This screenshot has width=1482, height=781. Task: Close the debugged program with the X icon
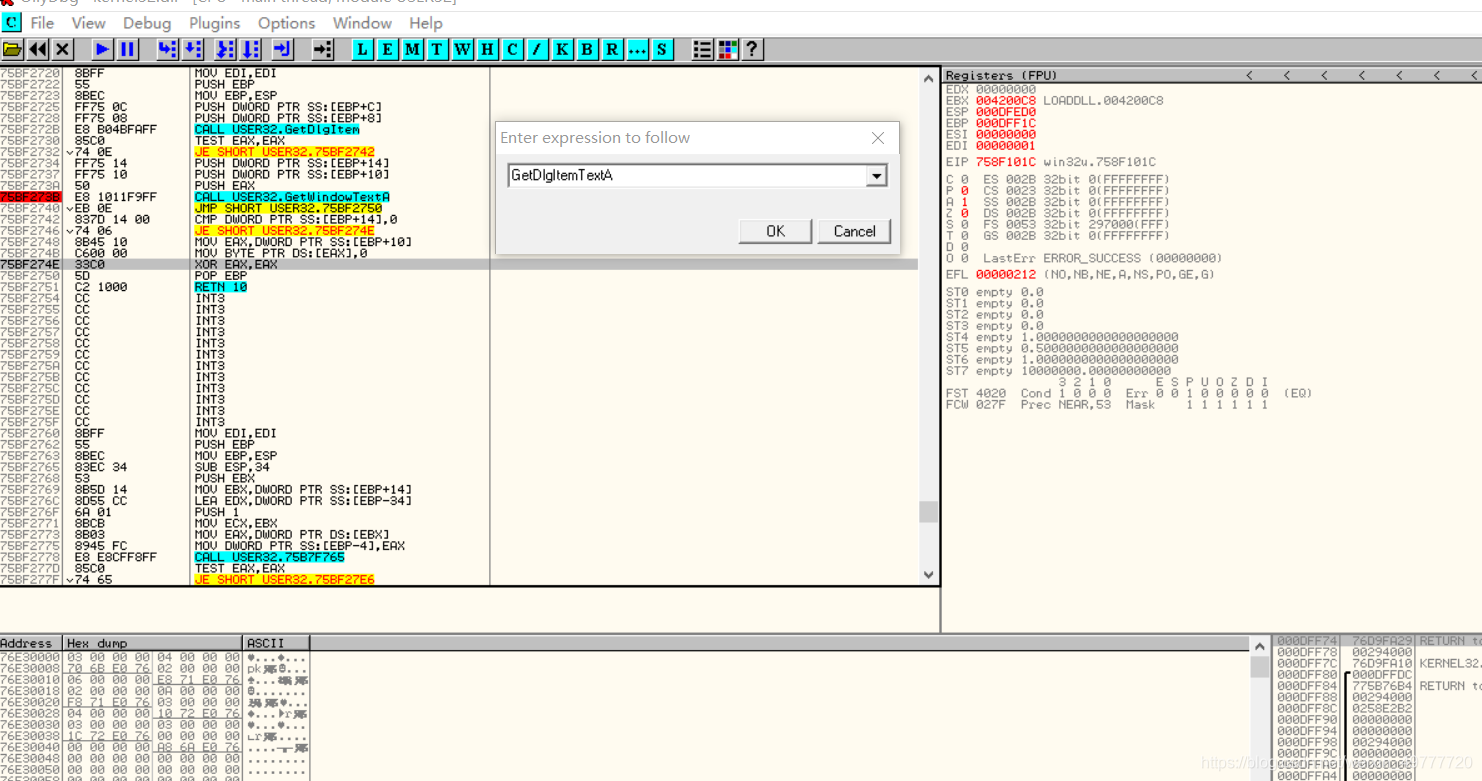(x=63, y=49)
